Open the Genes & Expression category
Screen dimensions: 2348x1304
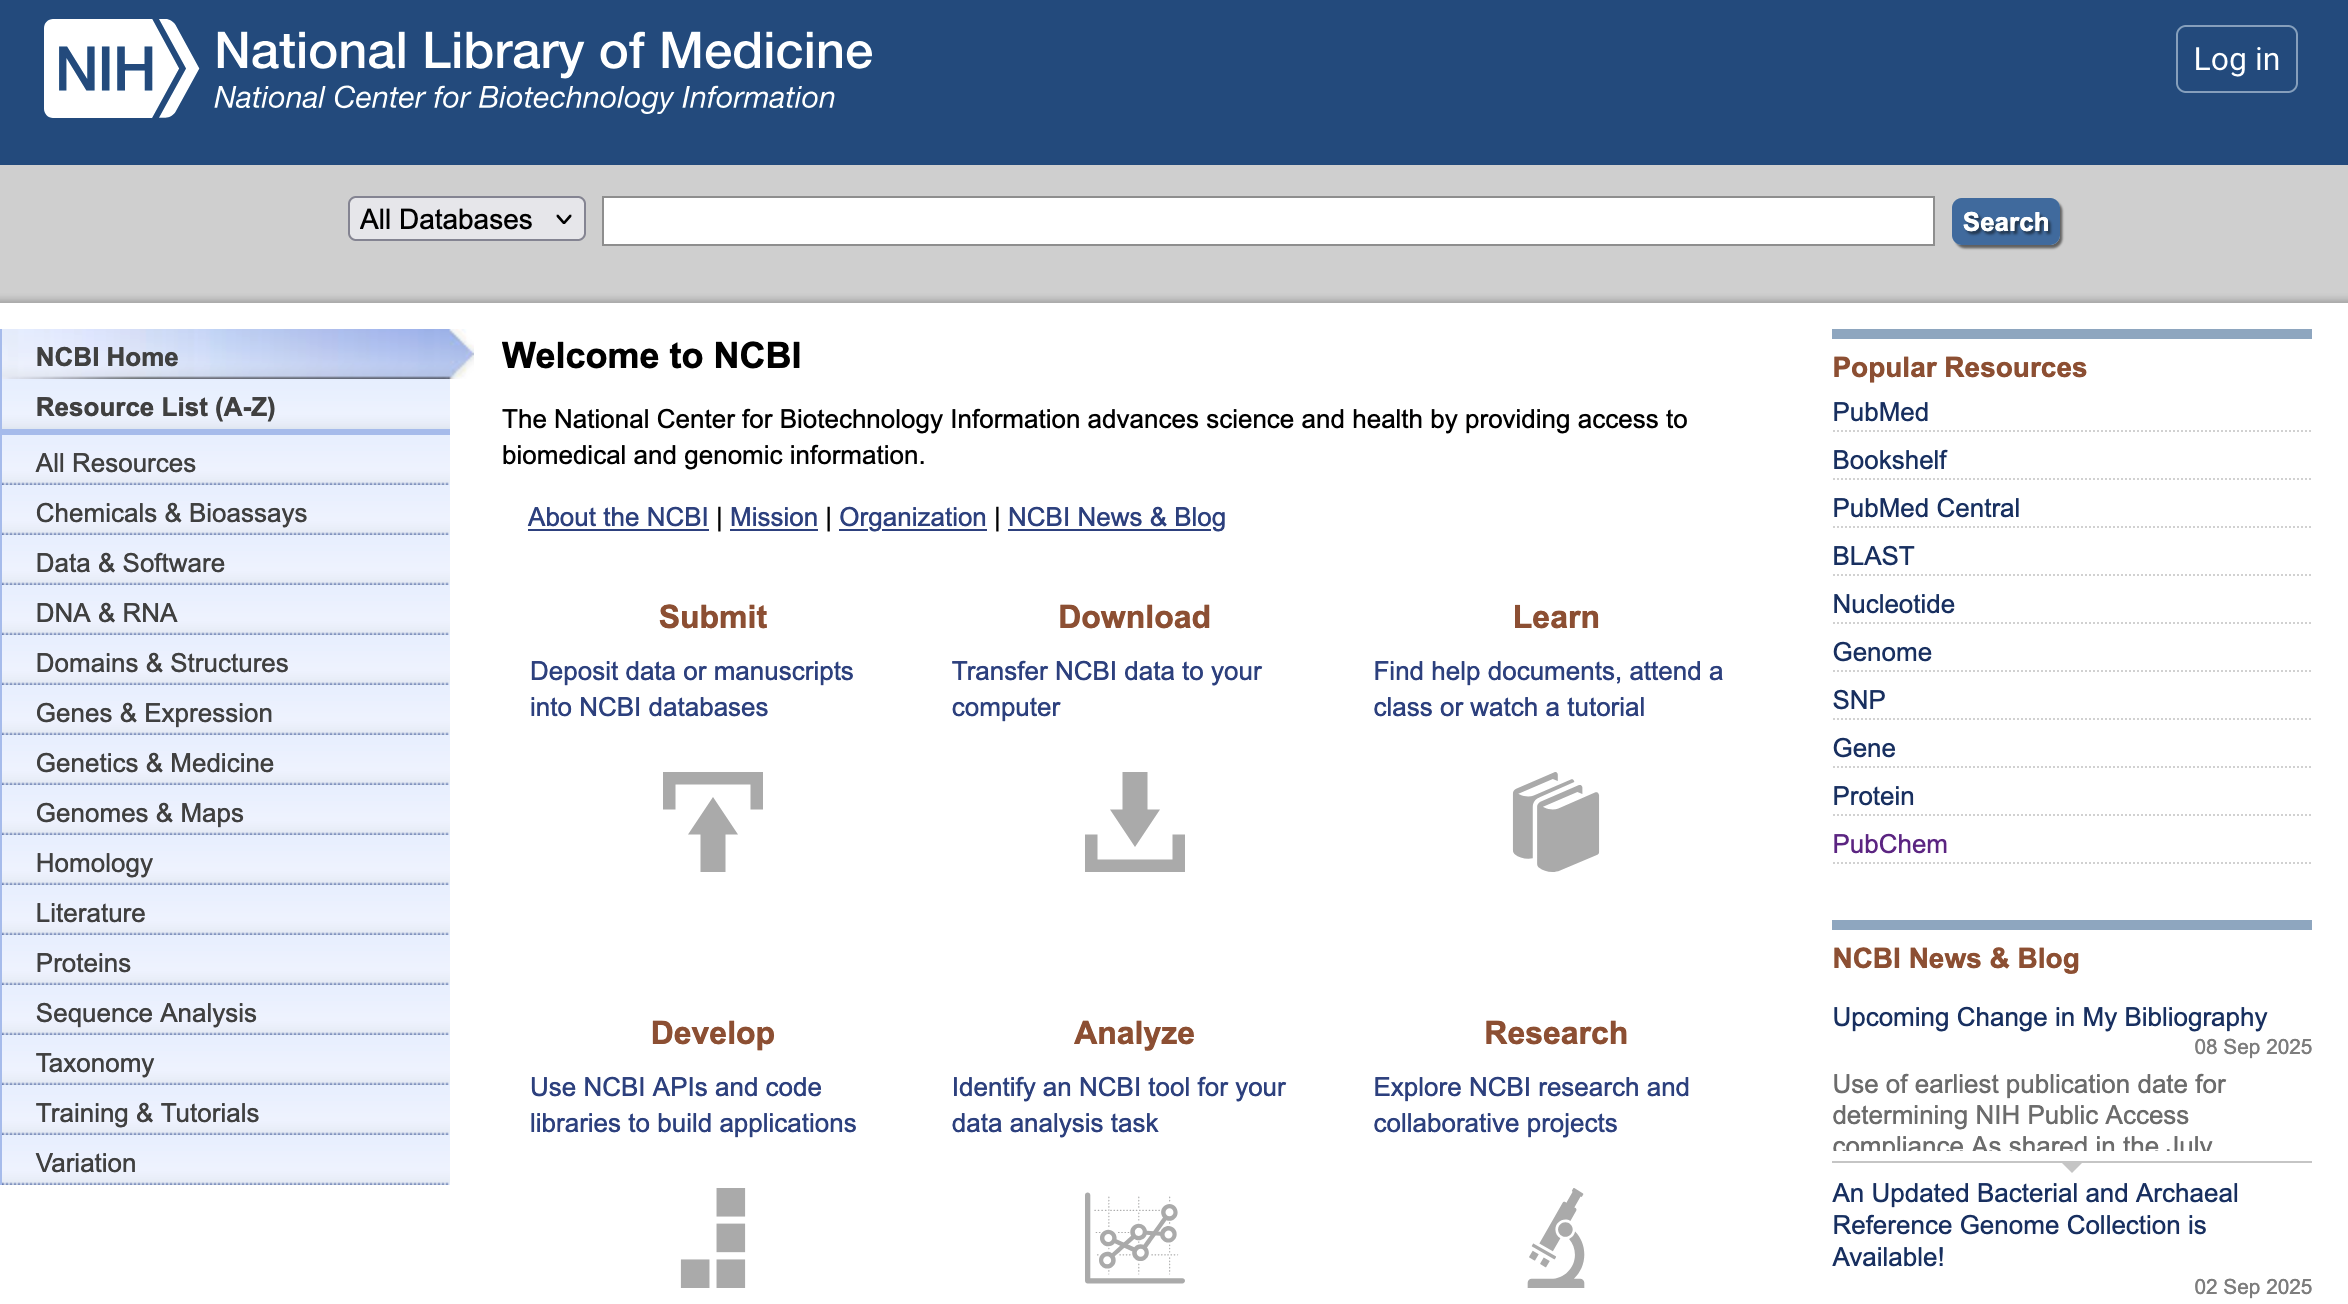tap(154, 713)
